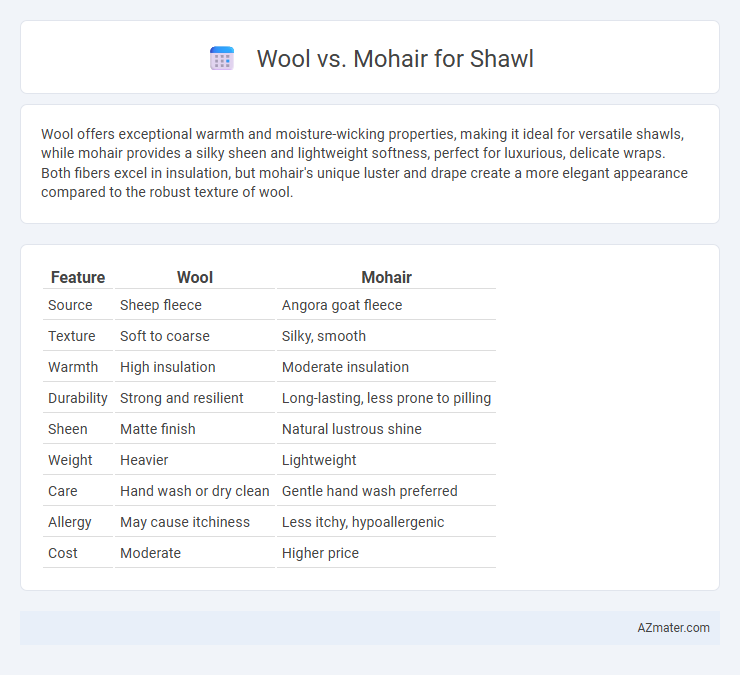Select the 'Wool' column header
This screenshot has width=740, height=675.
195,277
